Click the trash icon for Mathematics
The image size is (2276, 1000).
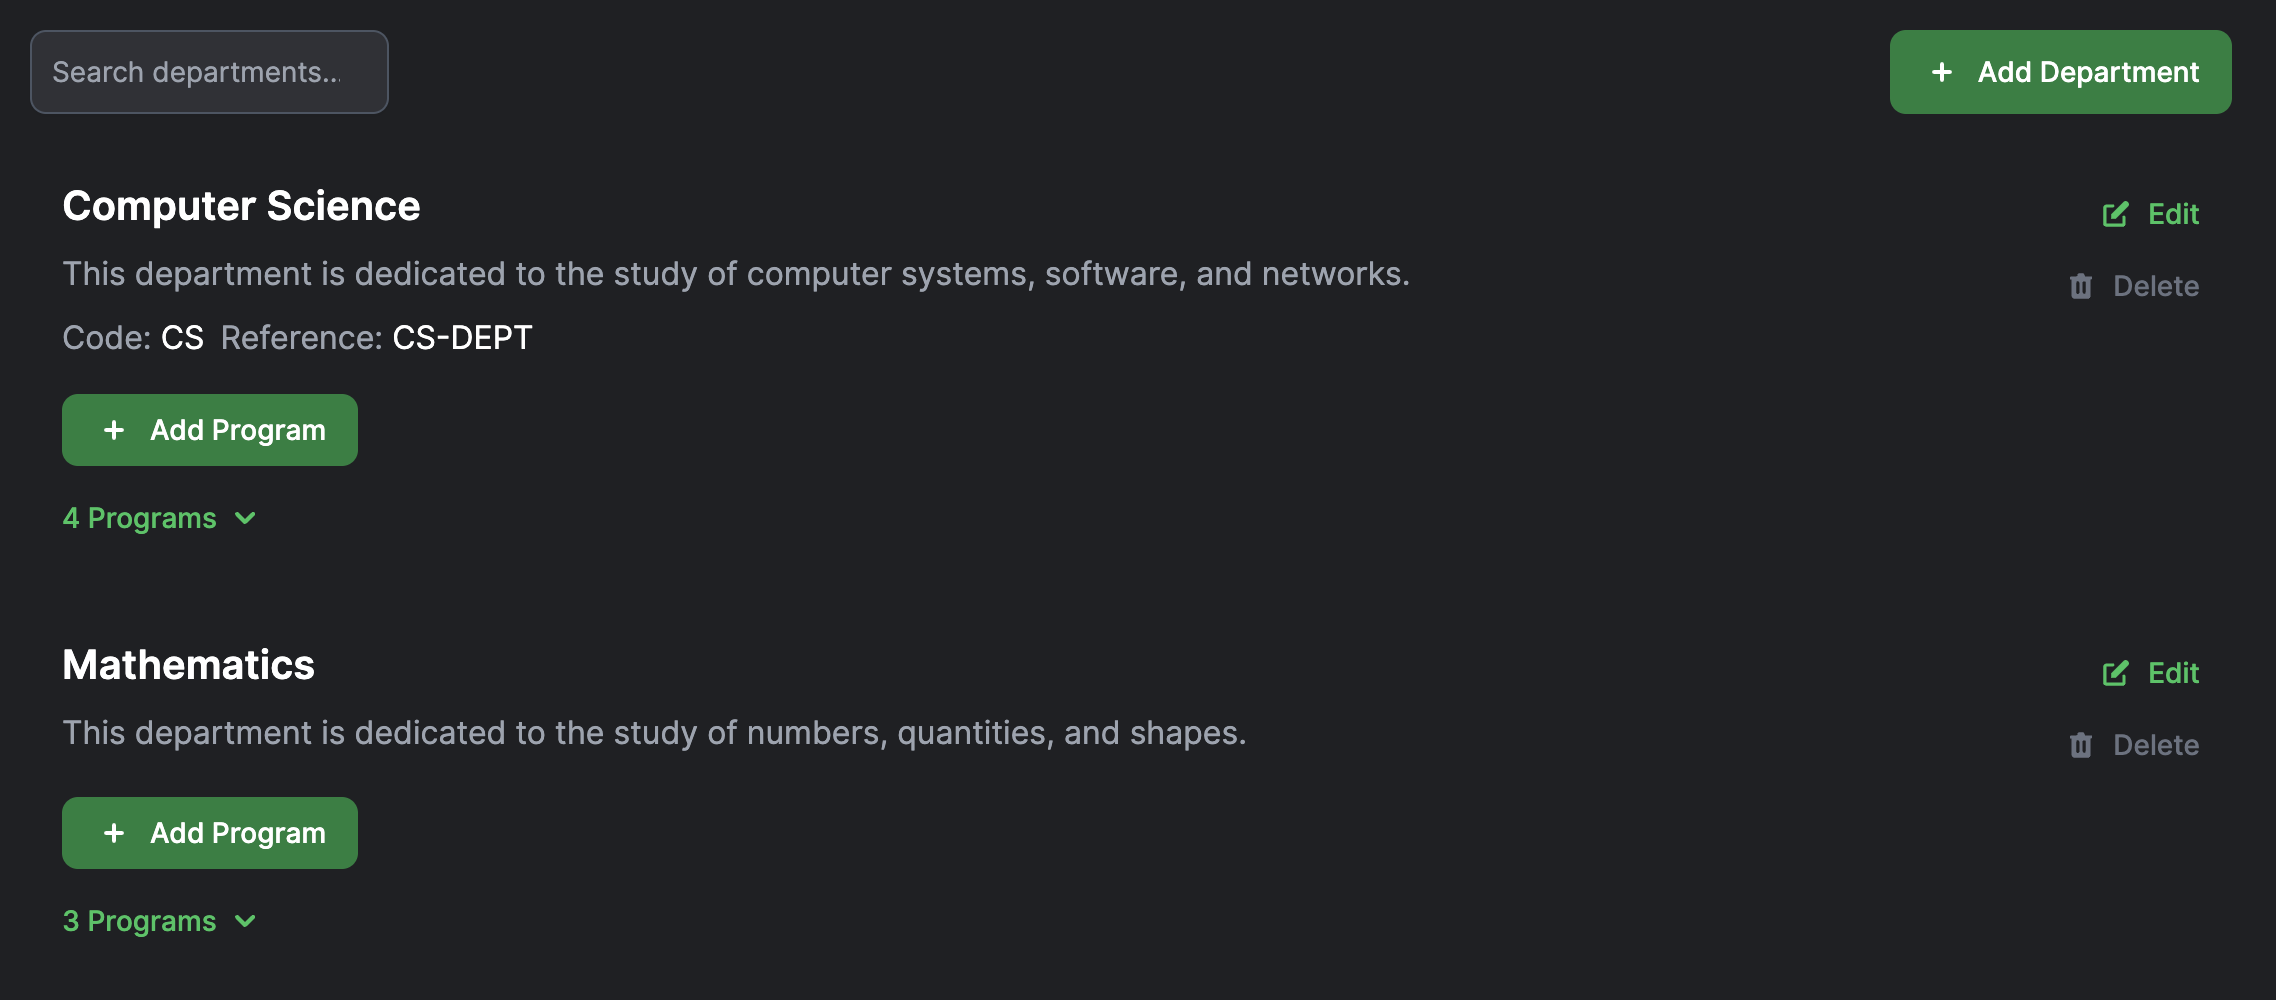click(2081, 745)
